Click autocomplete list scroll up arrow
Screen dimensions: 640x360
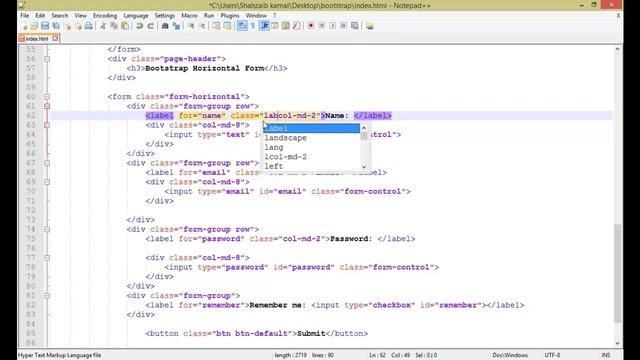364,128
